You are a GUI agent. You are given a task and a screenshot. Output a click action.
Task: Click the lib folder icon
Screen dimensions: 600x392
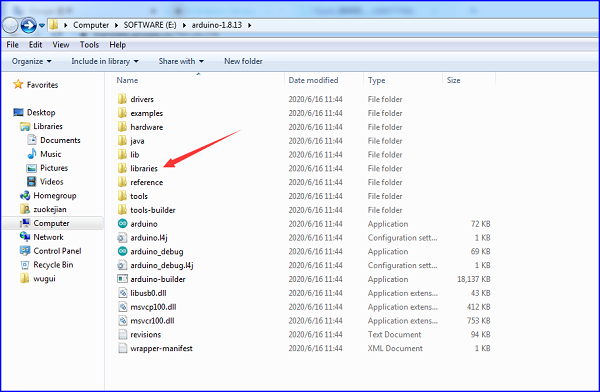[122, 154]
